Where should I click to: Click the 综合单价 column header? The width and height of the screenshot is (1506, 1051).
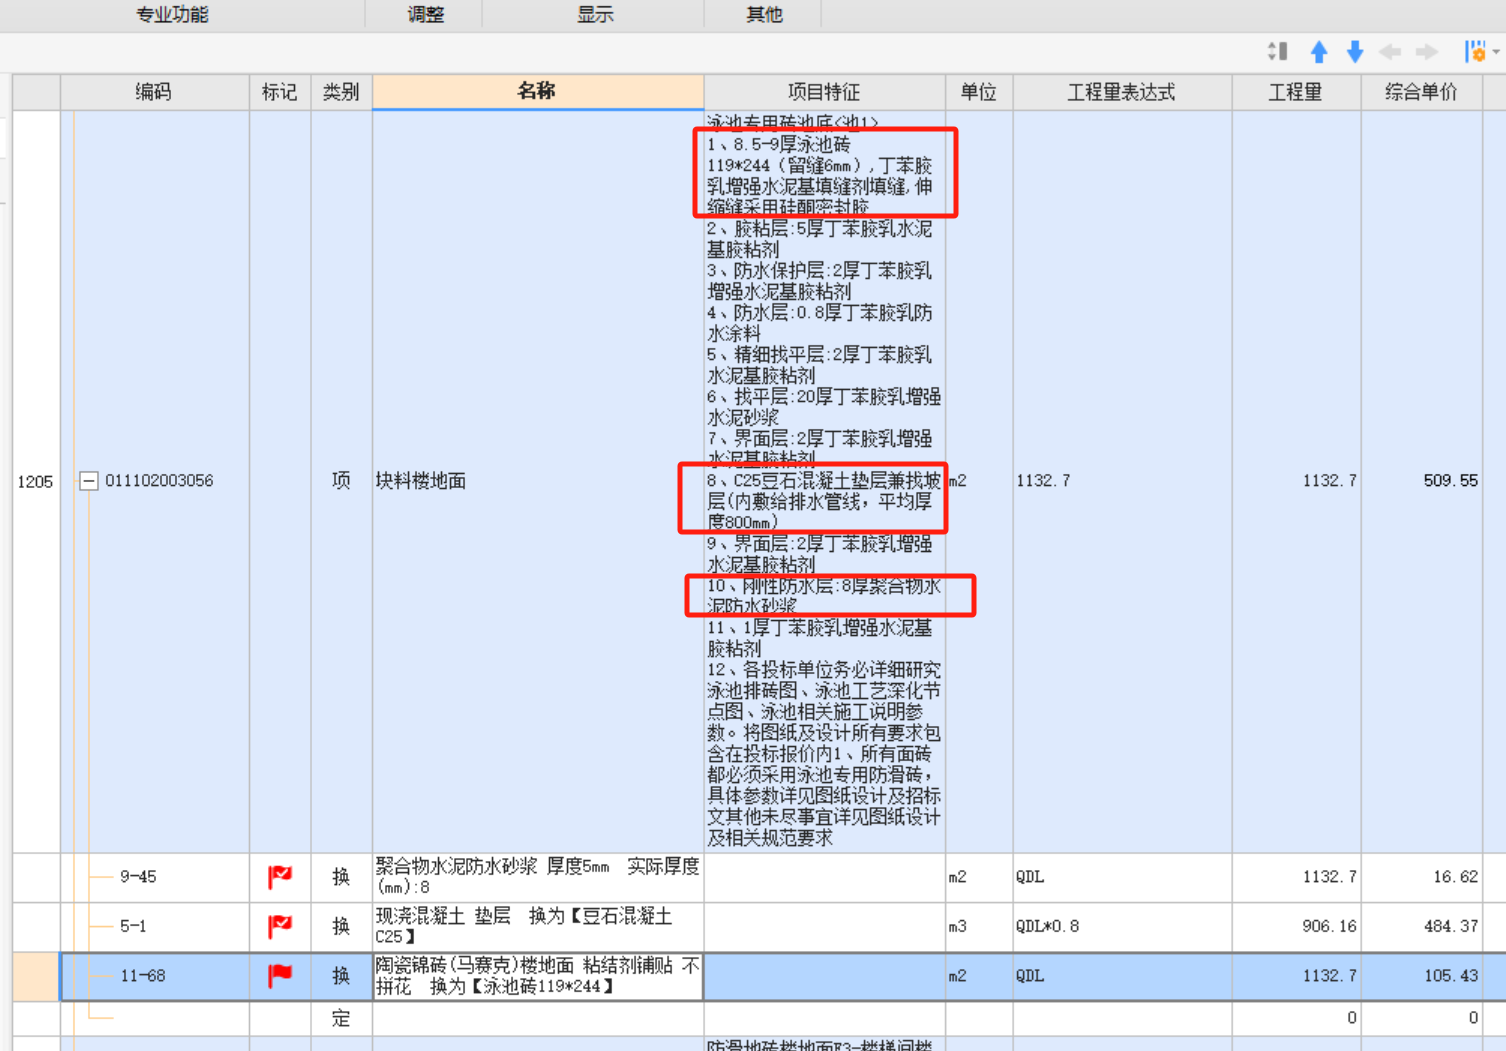[x=1421, y=92]
